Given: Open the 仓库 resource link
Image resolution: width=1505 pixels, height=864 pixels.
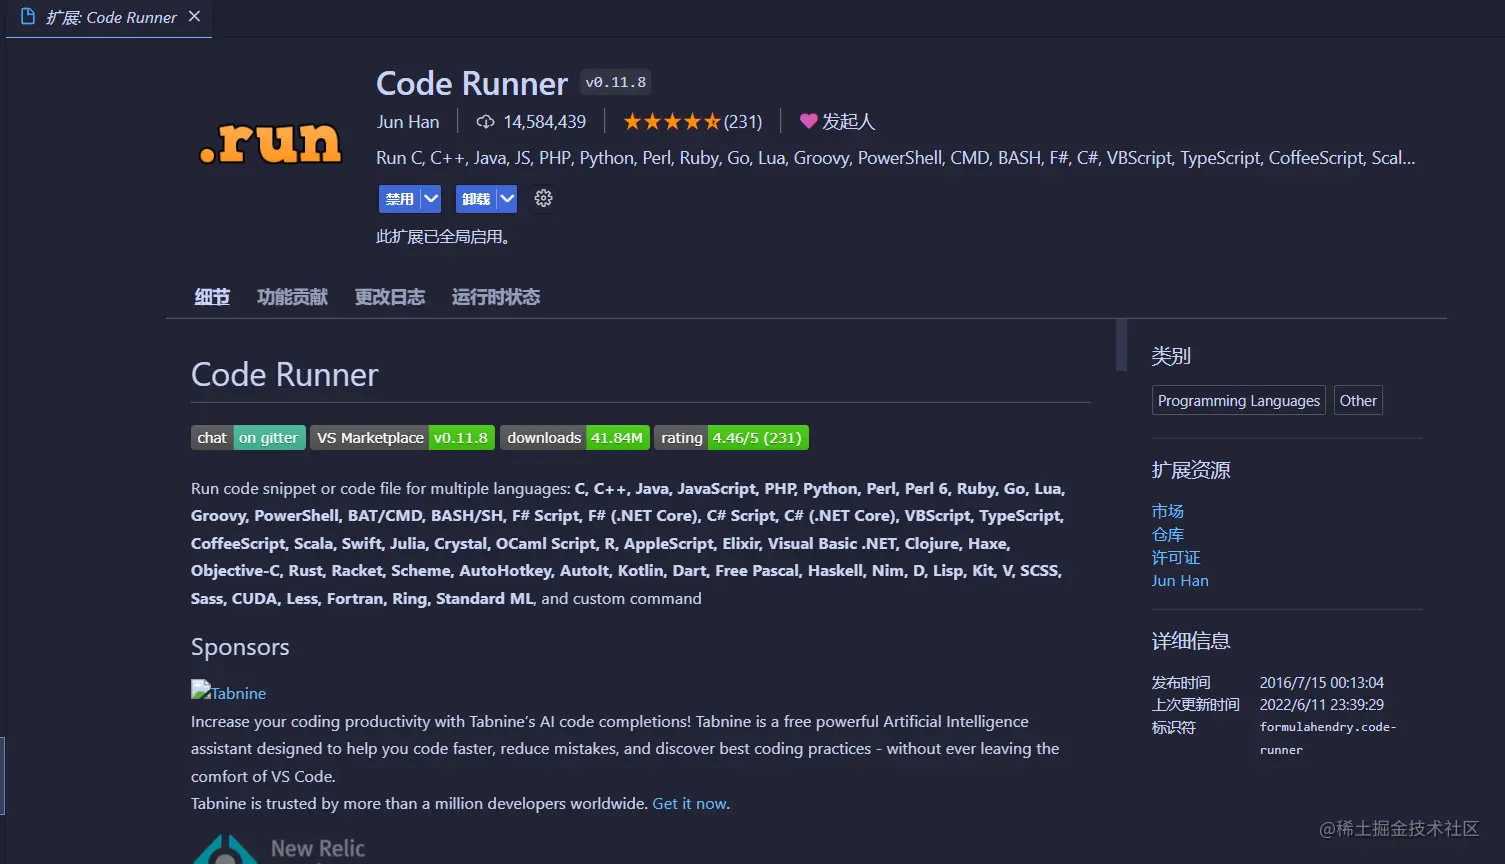Looking at the screenshot, I should tap(1167, 534).
